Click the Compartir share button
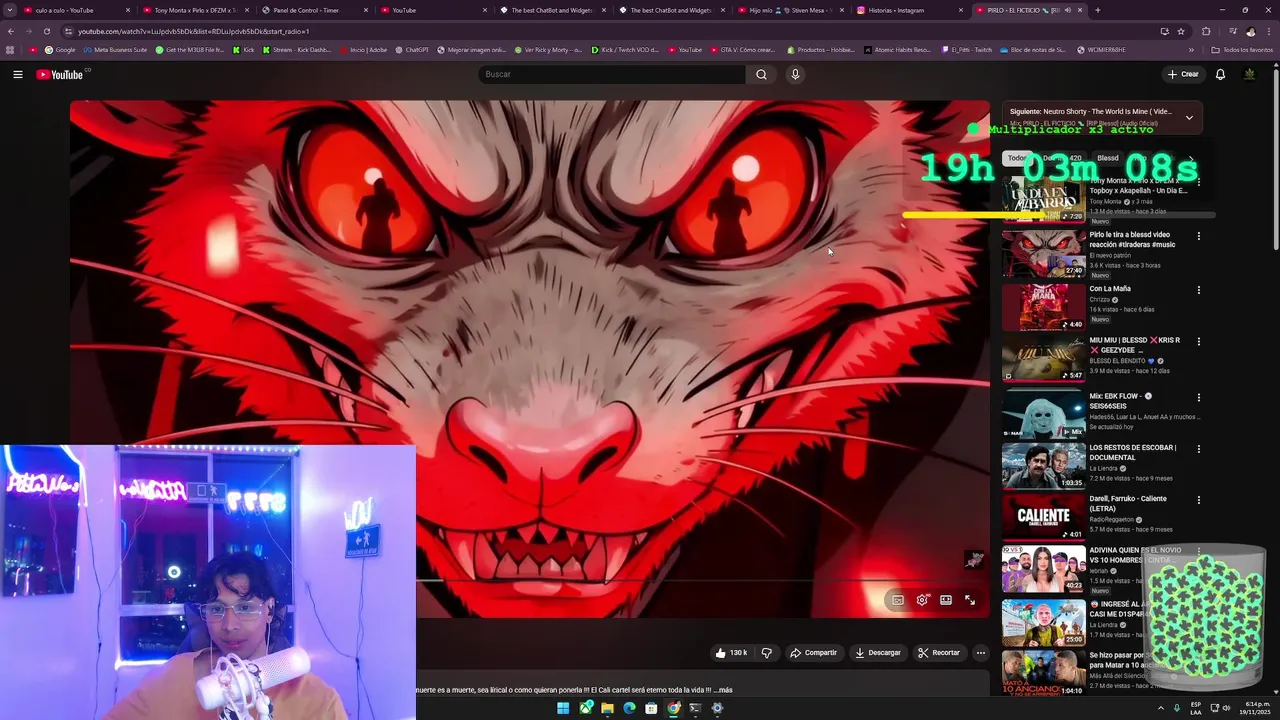 pyautogui.click(x=814, y=653)
